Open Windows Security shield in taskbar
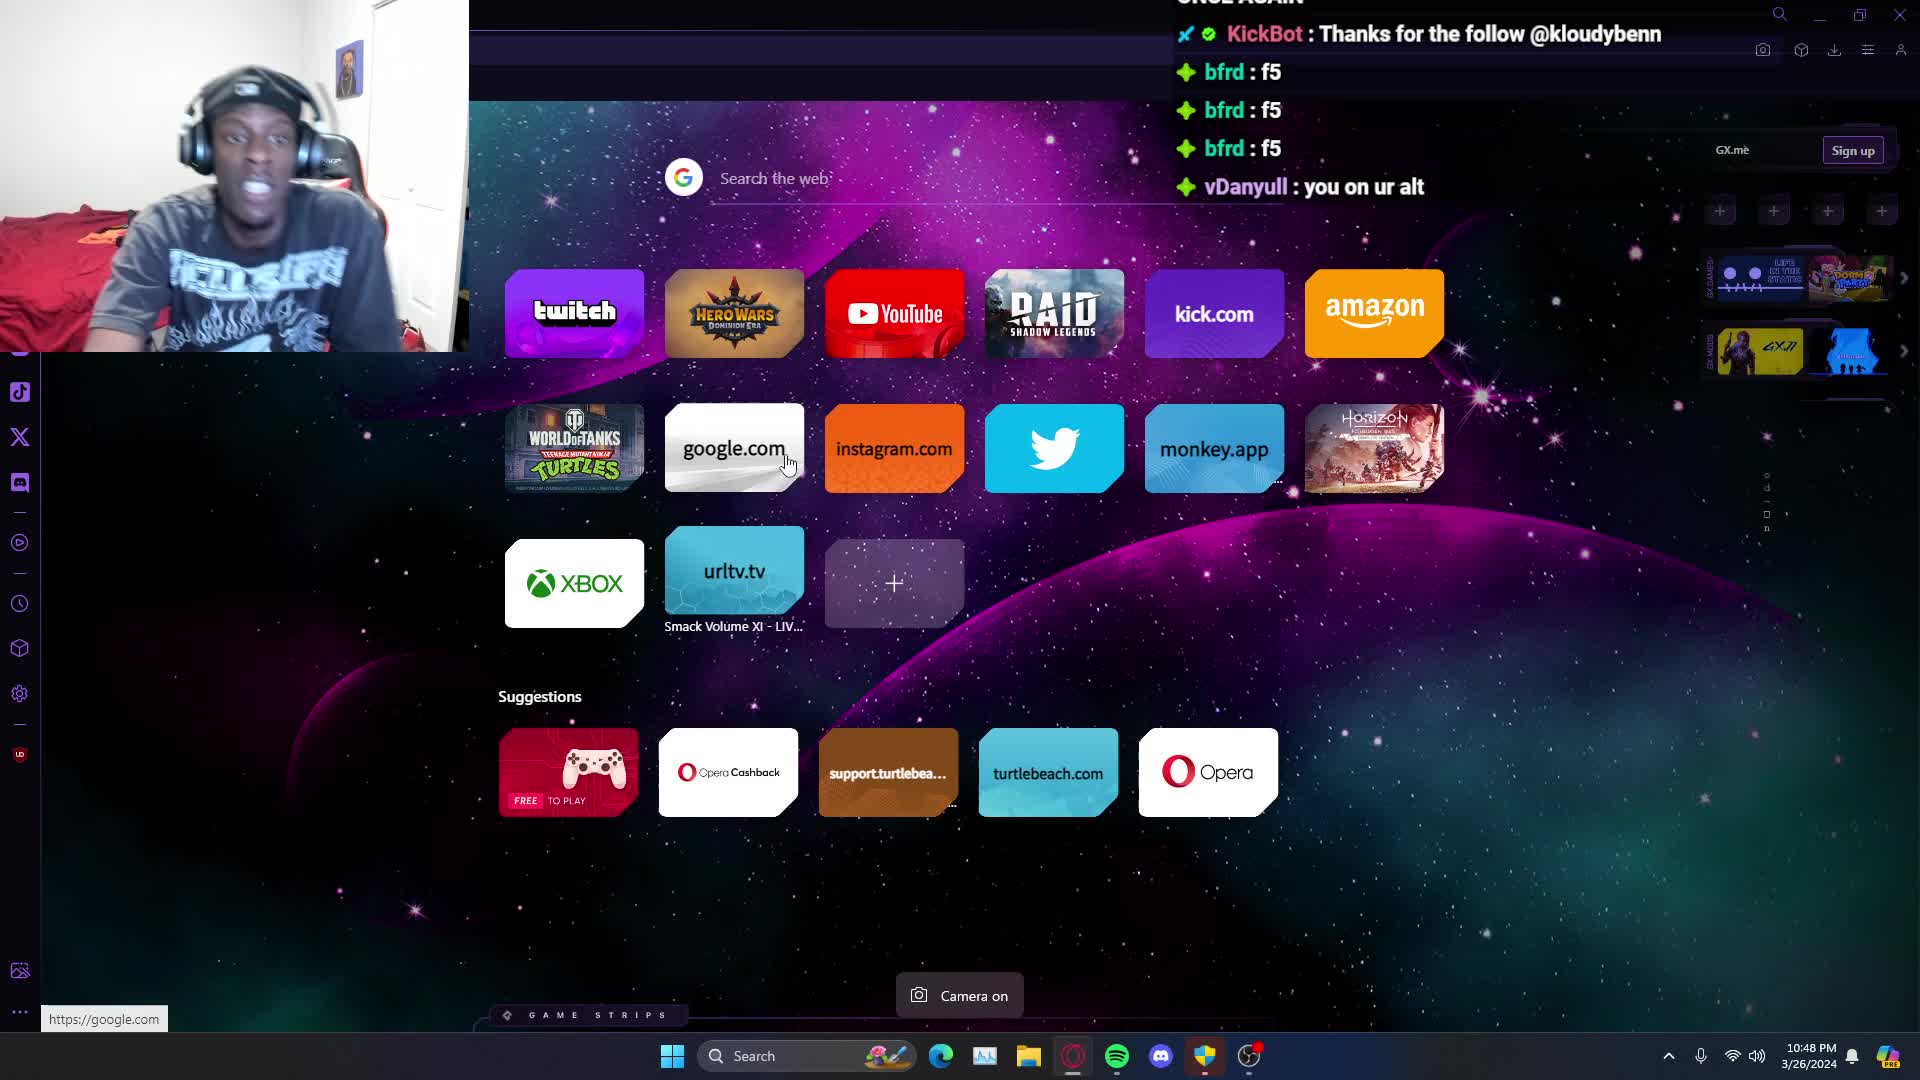Image resolution: width=1920 pixels, height=1080 pixels. click(1205, 1056)
